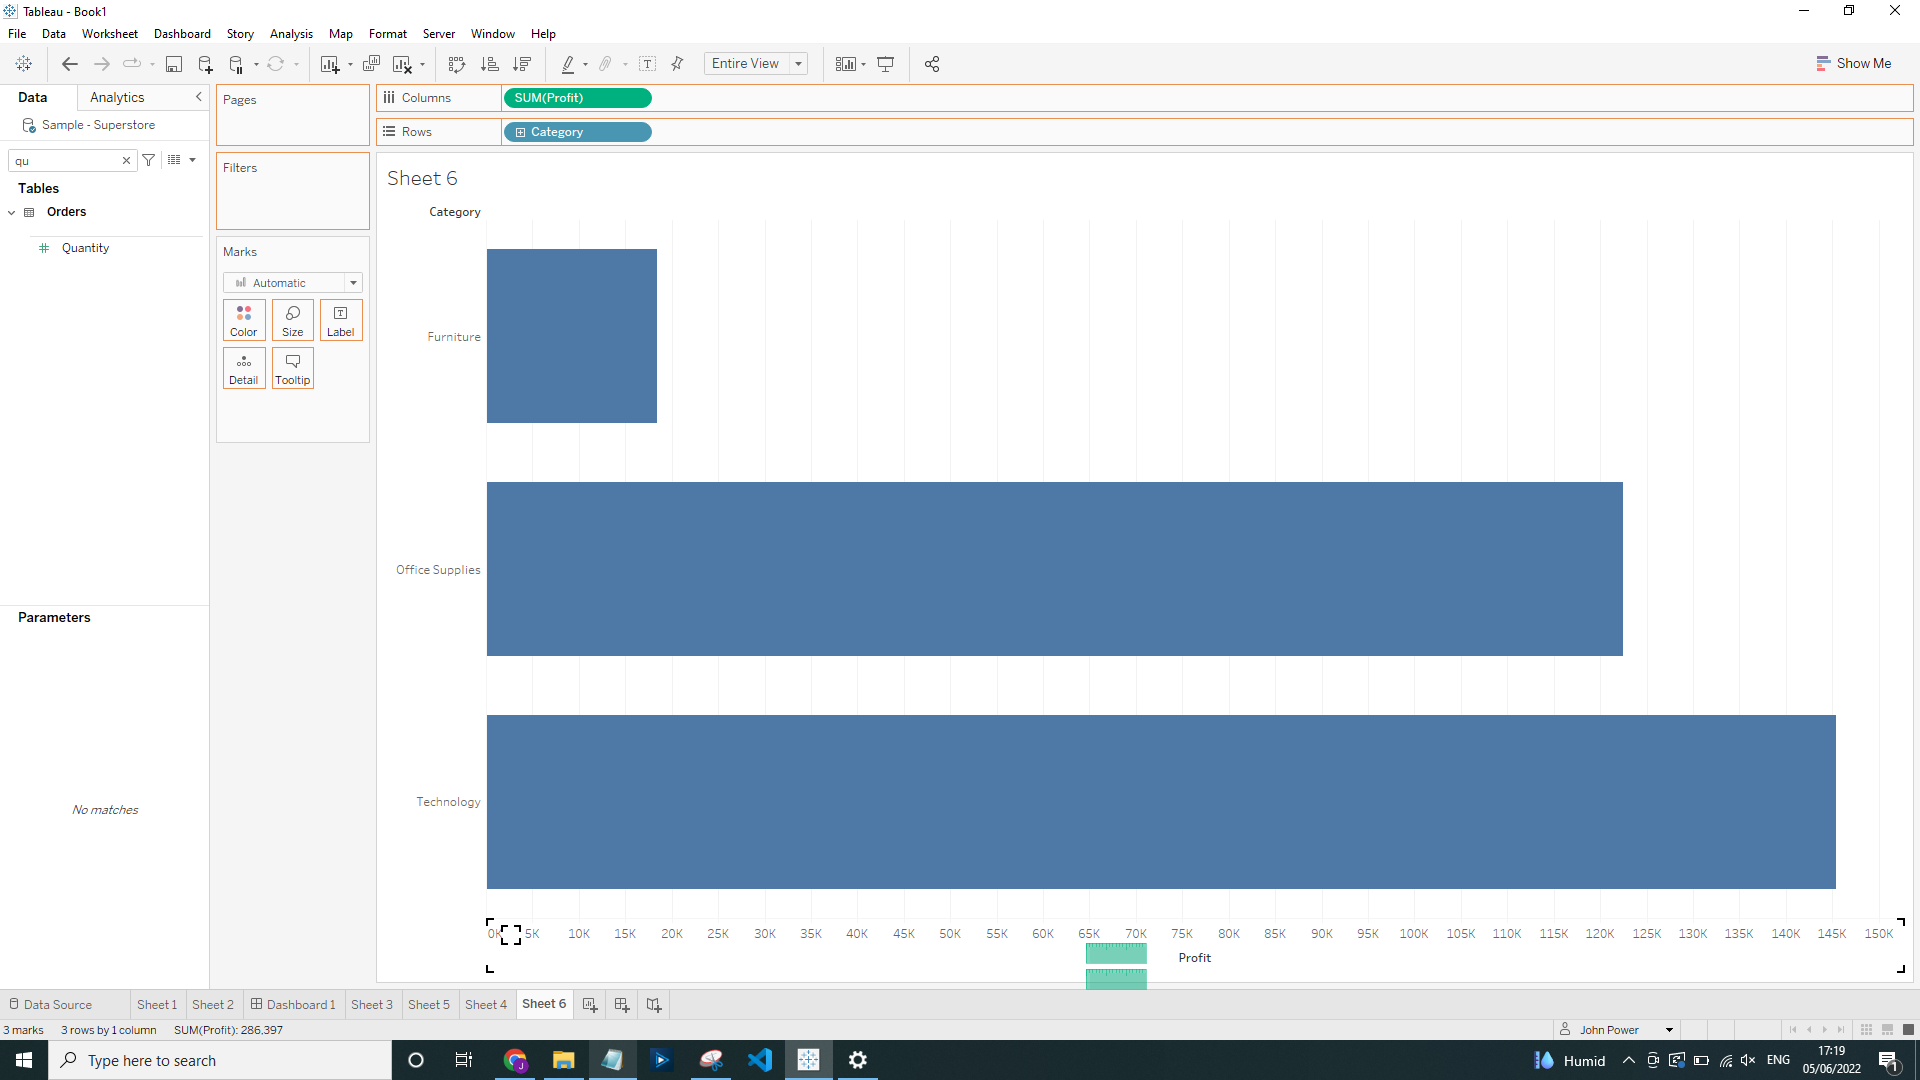Click the Size marks card
1920x1080 pixels.
click(293, 320)
